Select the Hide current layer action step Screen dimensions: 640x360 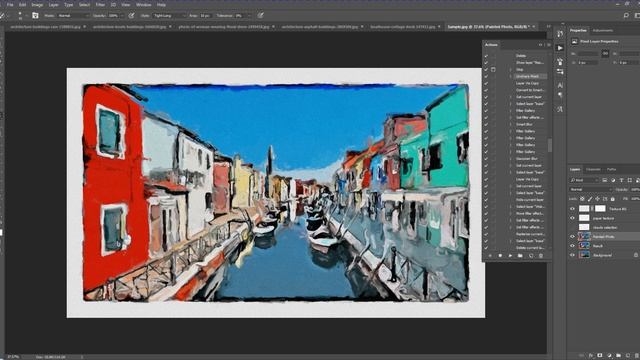coord(530,200)
